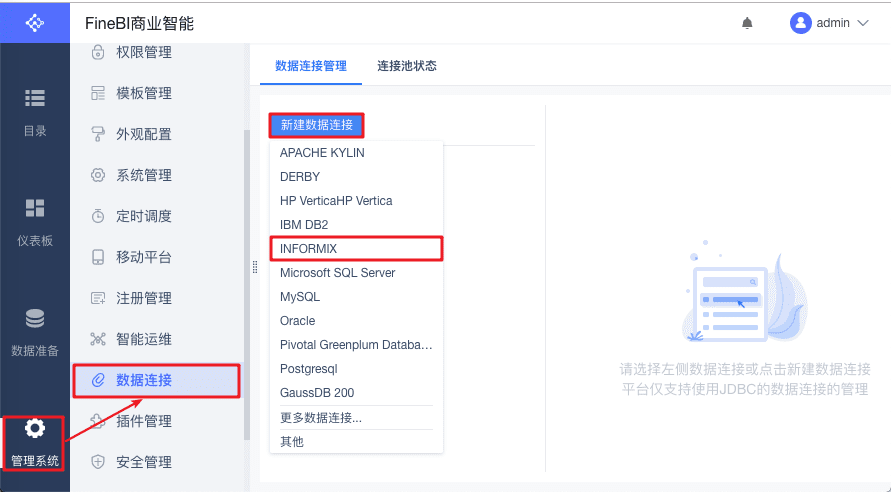891x492 pixels.
Task: Open the 仪表板 dashboard icon
Action: pos(35,208)
